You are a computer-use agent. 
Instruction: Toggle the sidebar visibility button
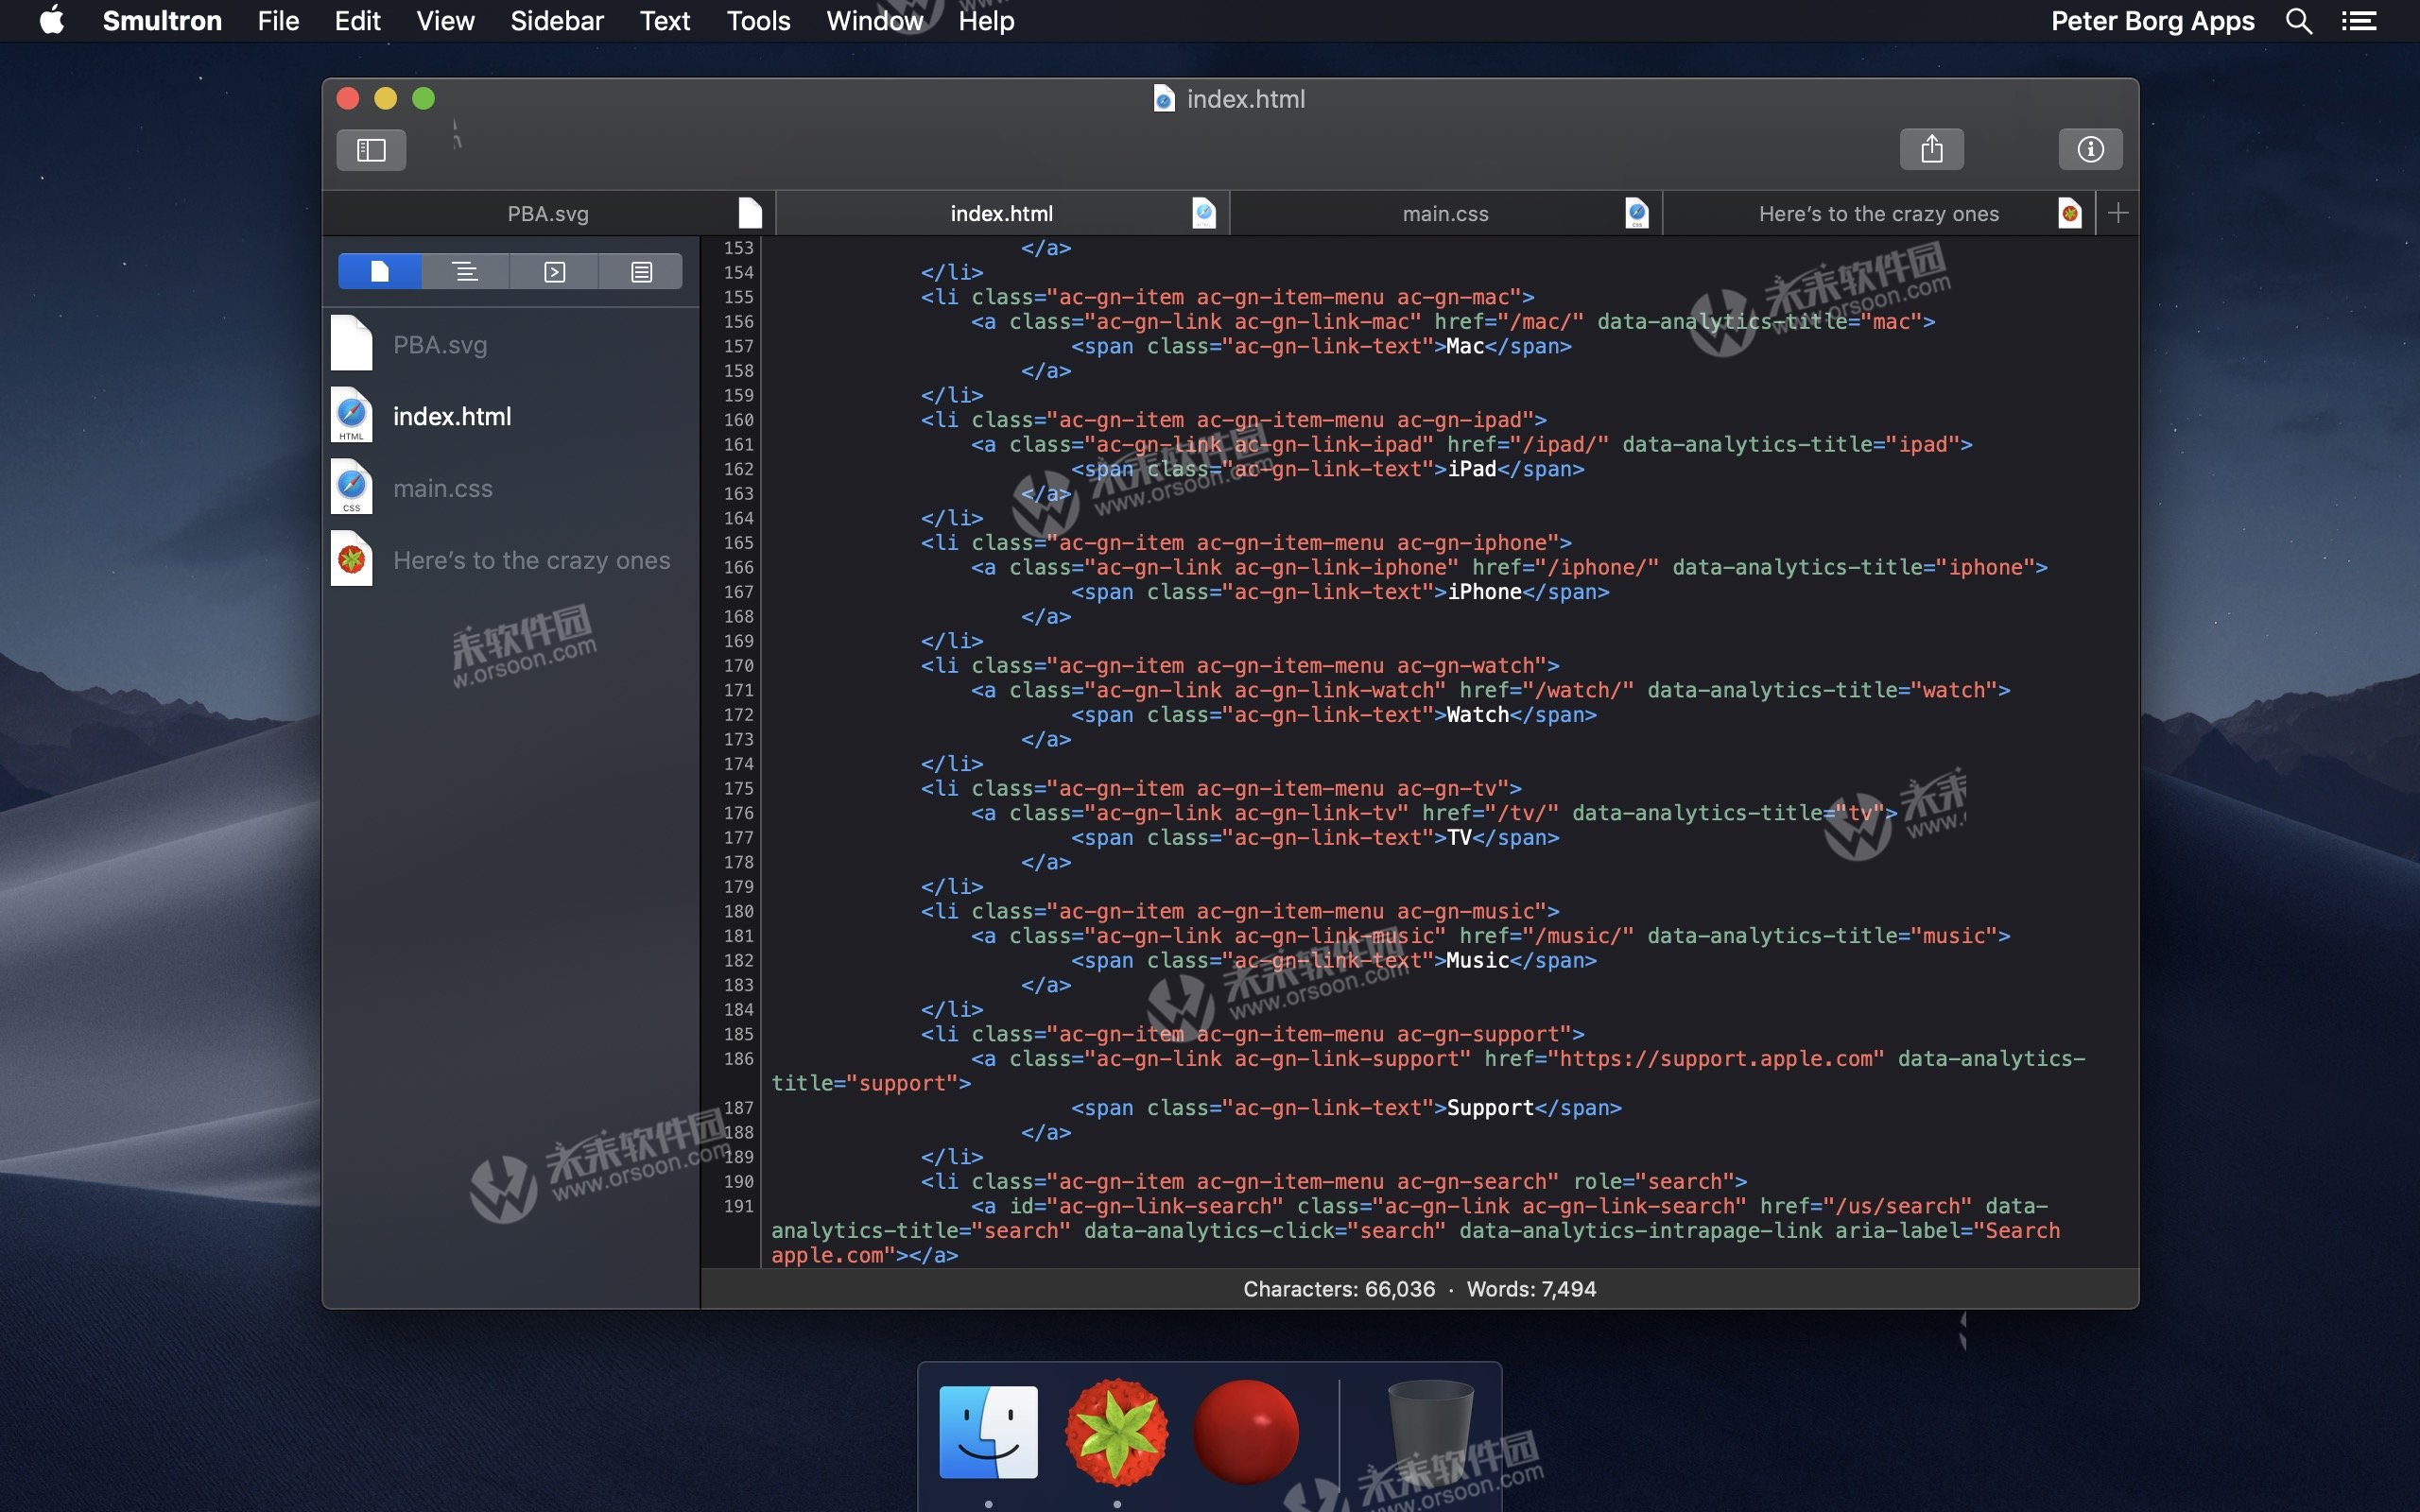point(371,150)
